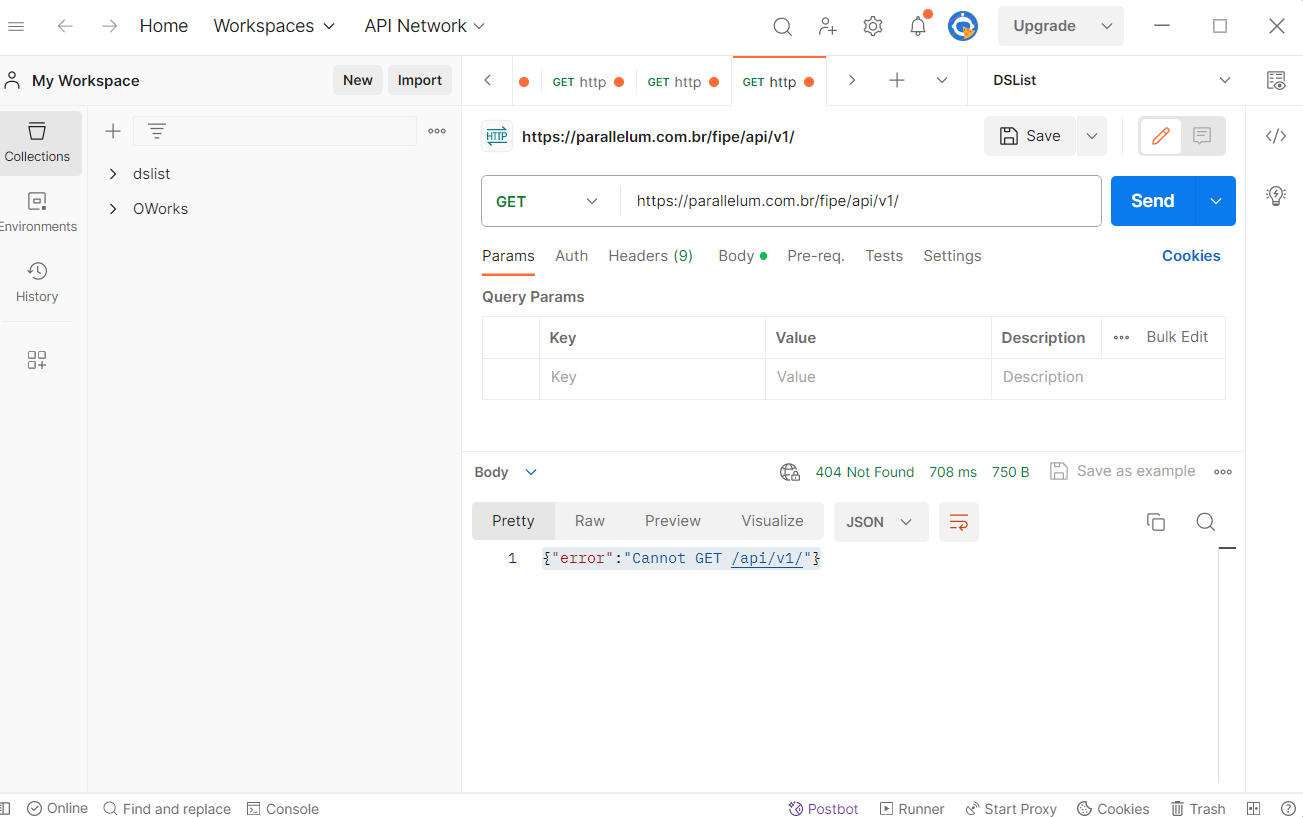Select the Tests tab
1303x817 pixels.
pos(884,256)
